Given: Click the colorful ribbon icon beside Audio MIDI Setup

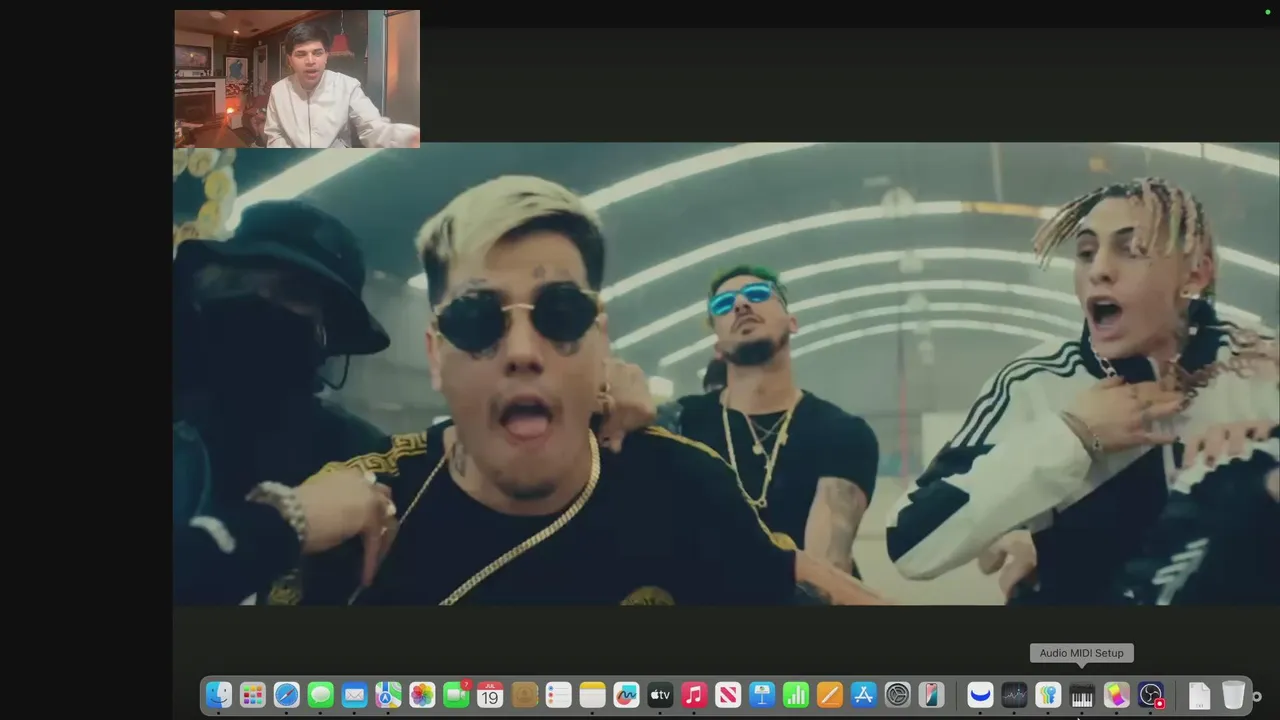Looking at the screenshot, I should (x=1116, y=695).
